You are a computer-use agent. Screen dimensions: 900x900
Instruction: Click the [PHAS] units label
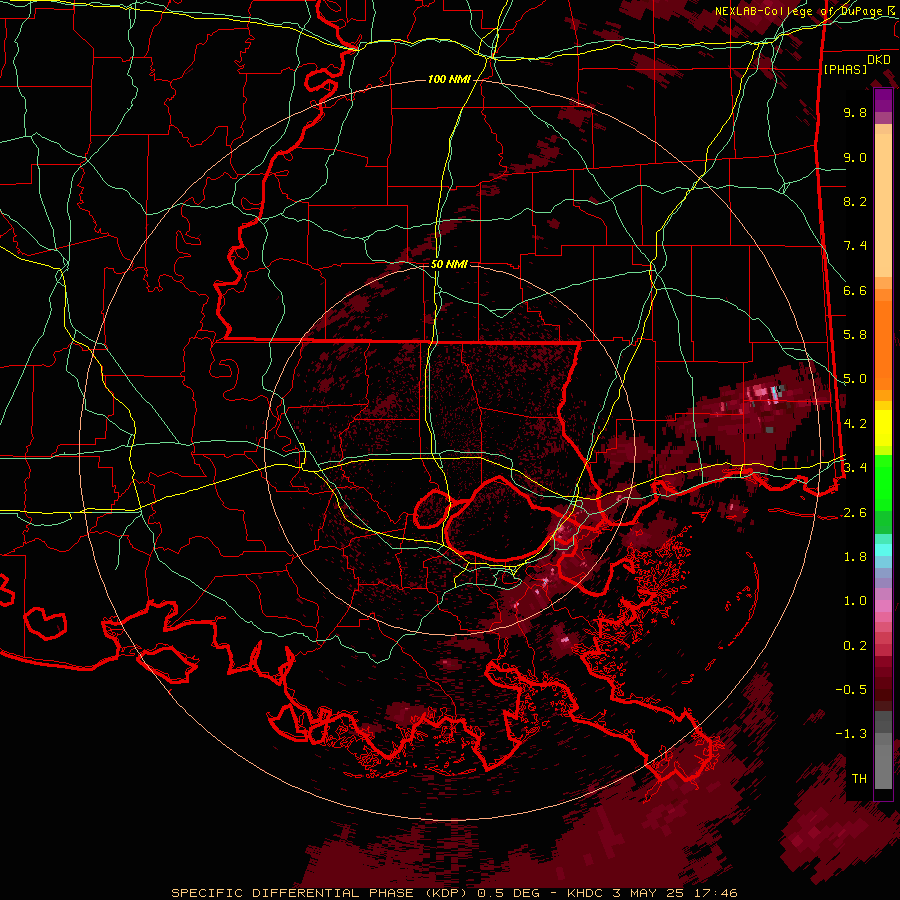pyautogui.click(x=845, y=70)
